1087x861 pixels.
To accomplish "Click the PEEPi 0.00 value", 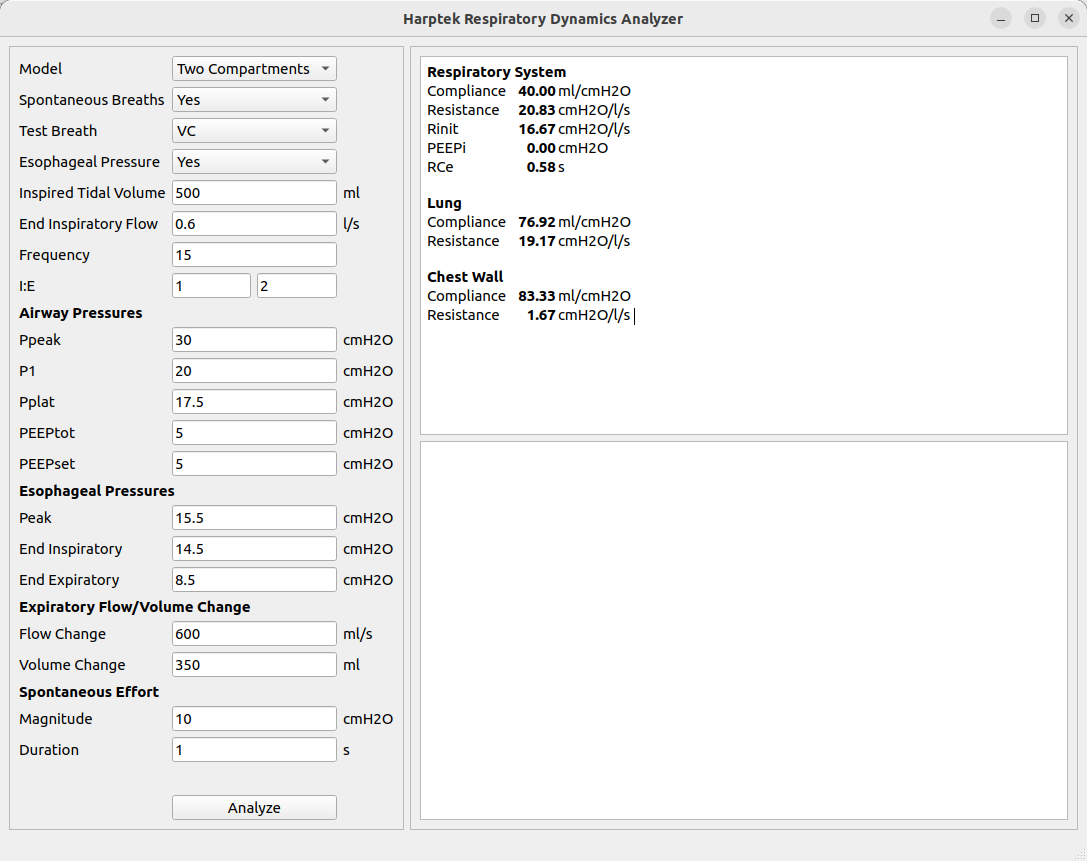I will click(541, 148).
